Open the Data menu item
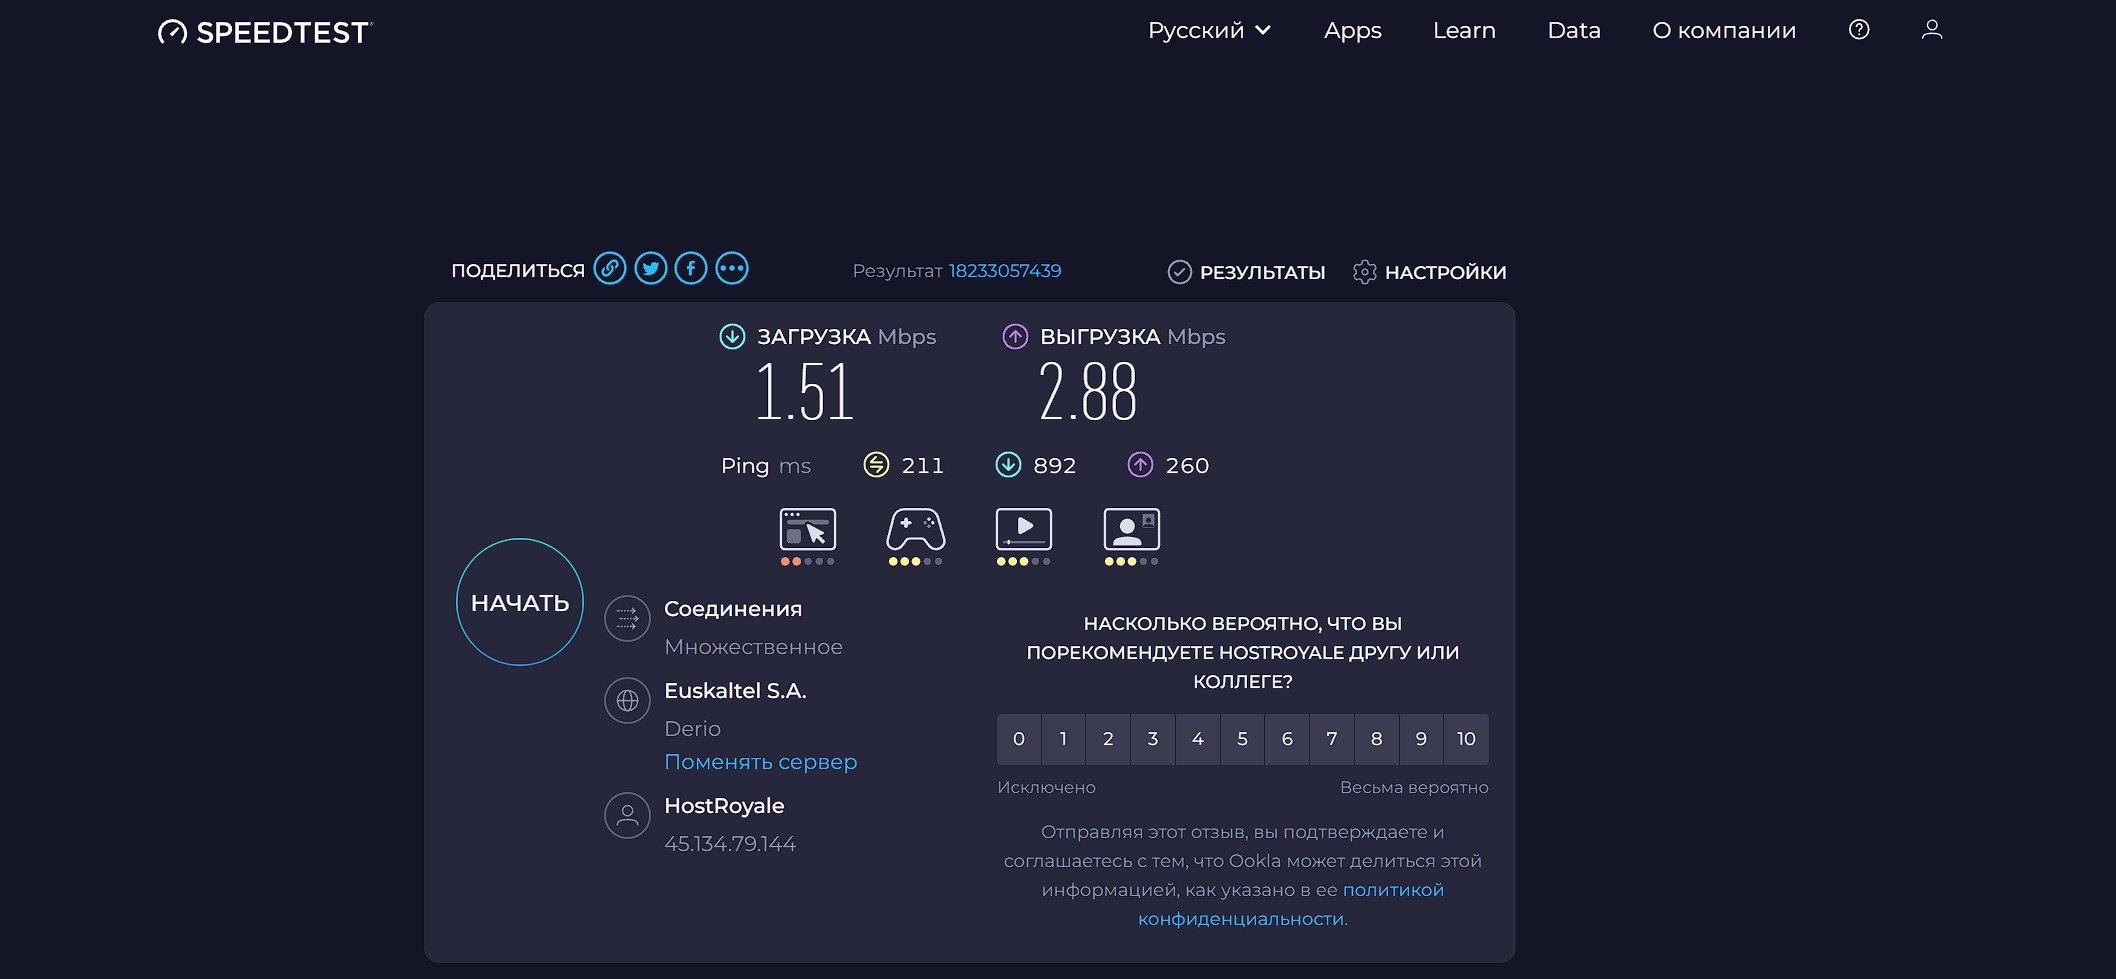2116x979 pixels. 1573,30
